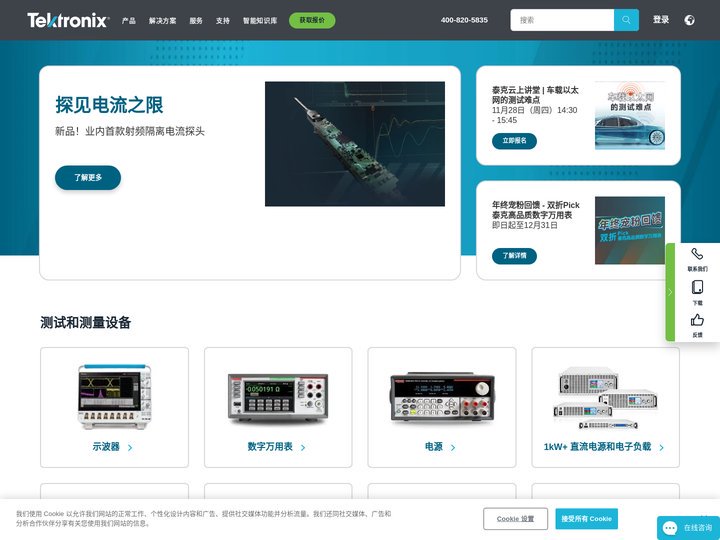720x540 pixels.
Task: Click the search magnifier button
Action: (x=626, y=20)
